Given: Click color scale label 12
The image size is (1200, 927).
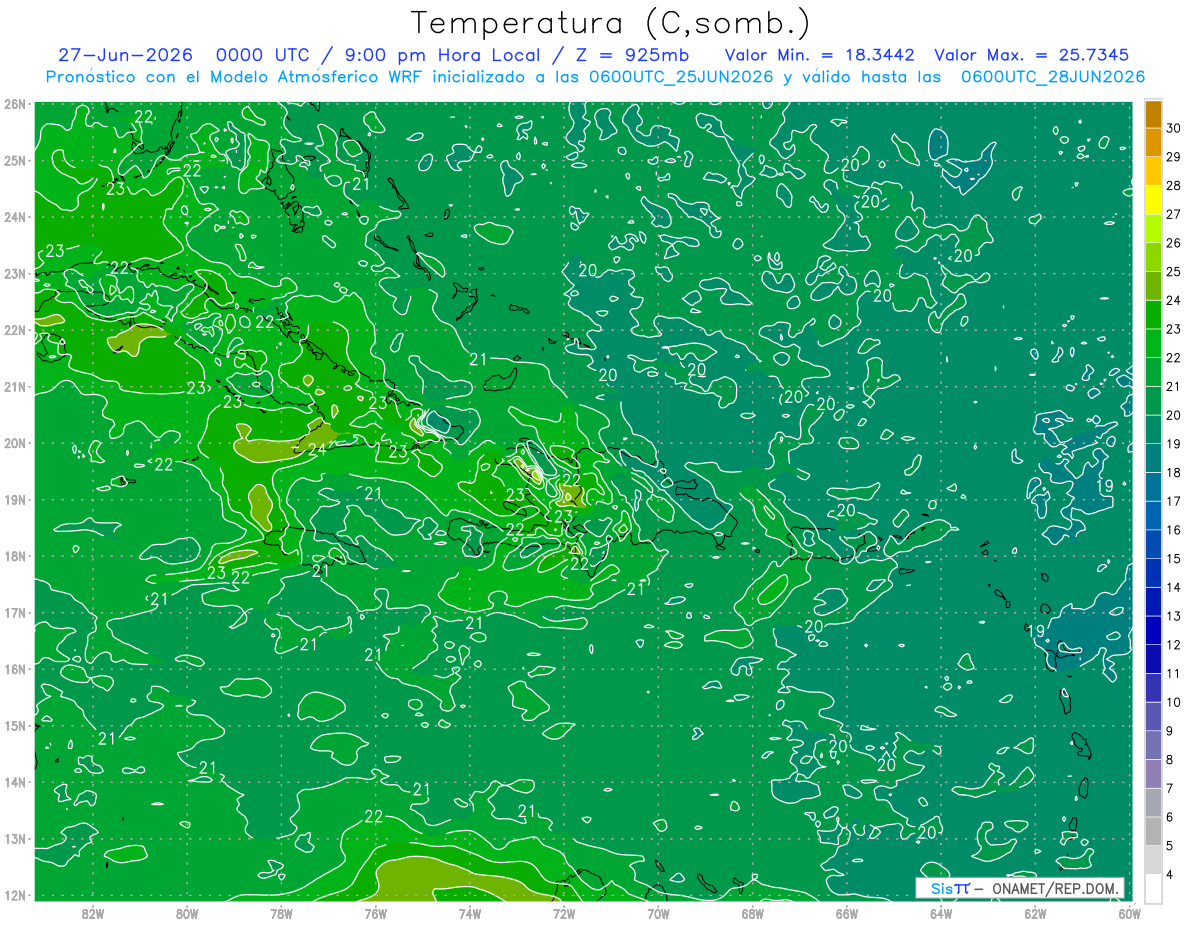Looking at the screenshot, I should click(1174, 644).
